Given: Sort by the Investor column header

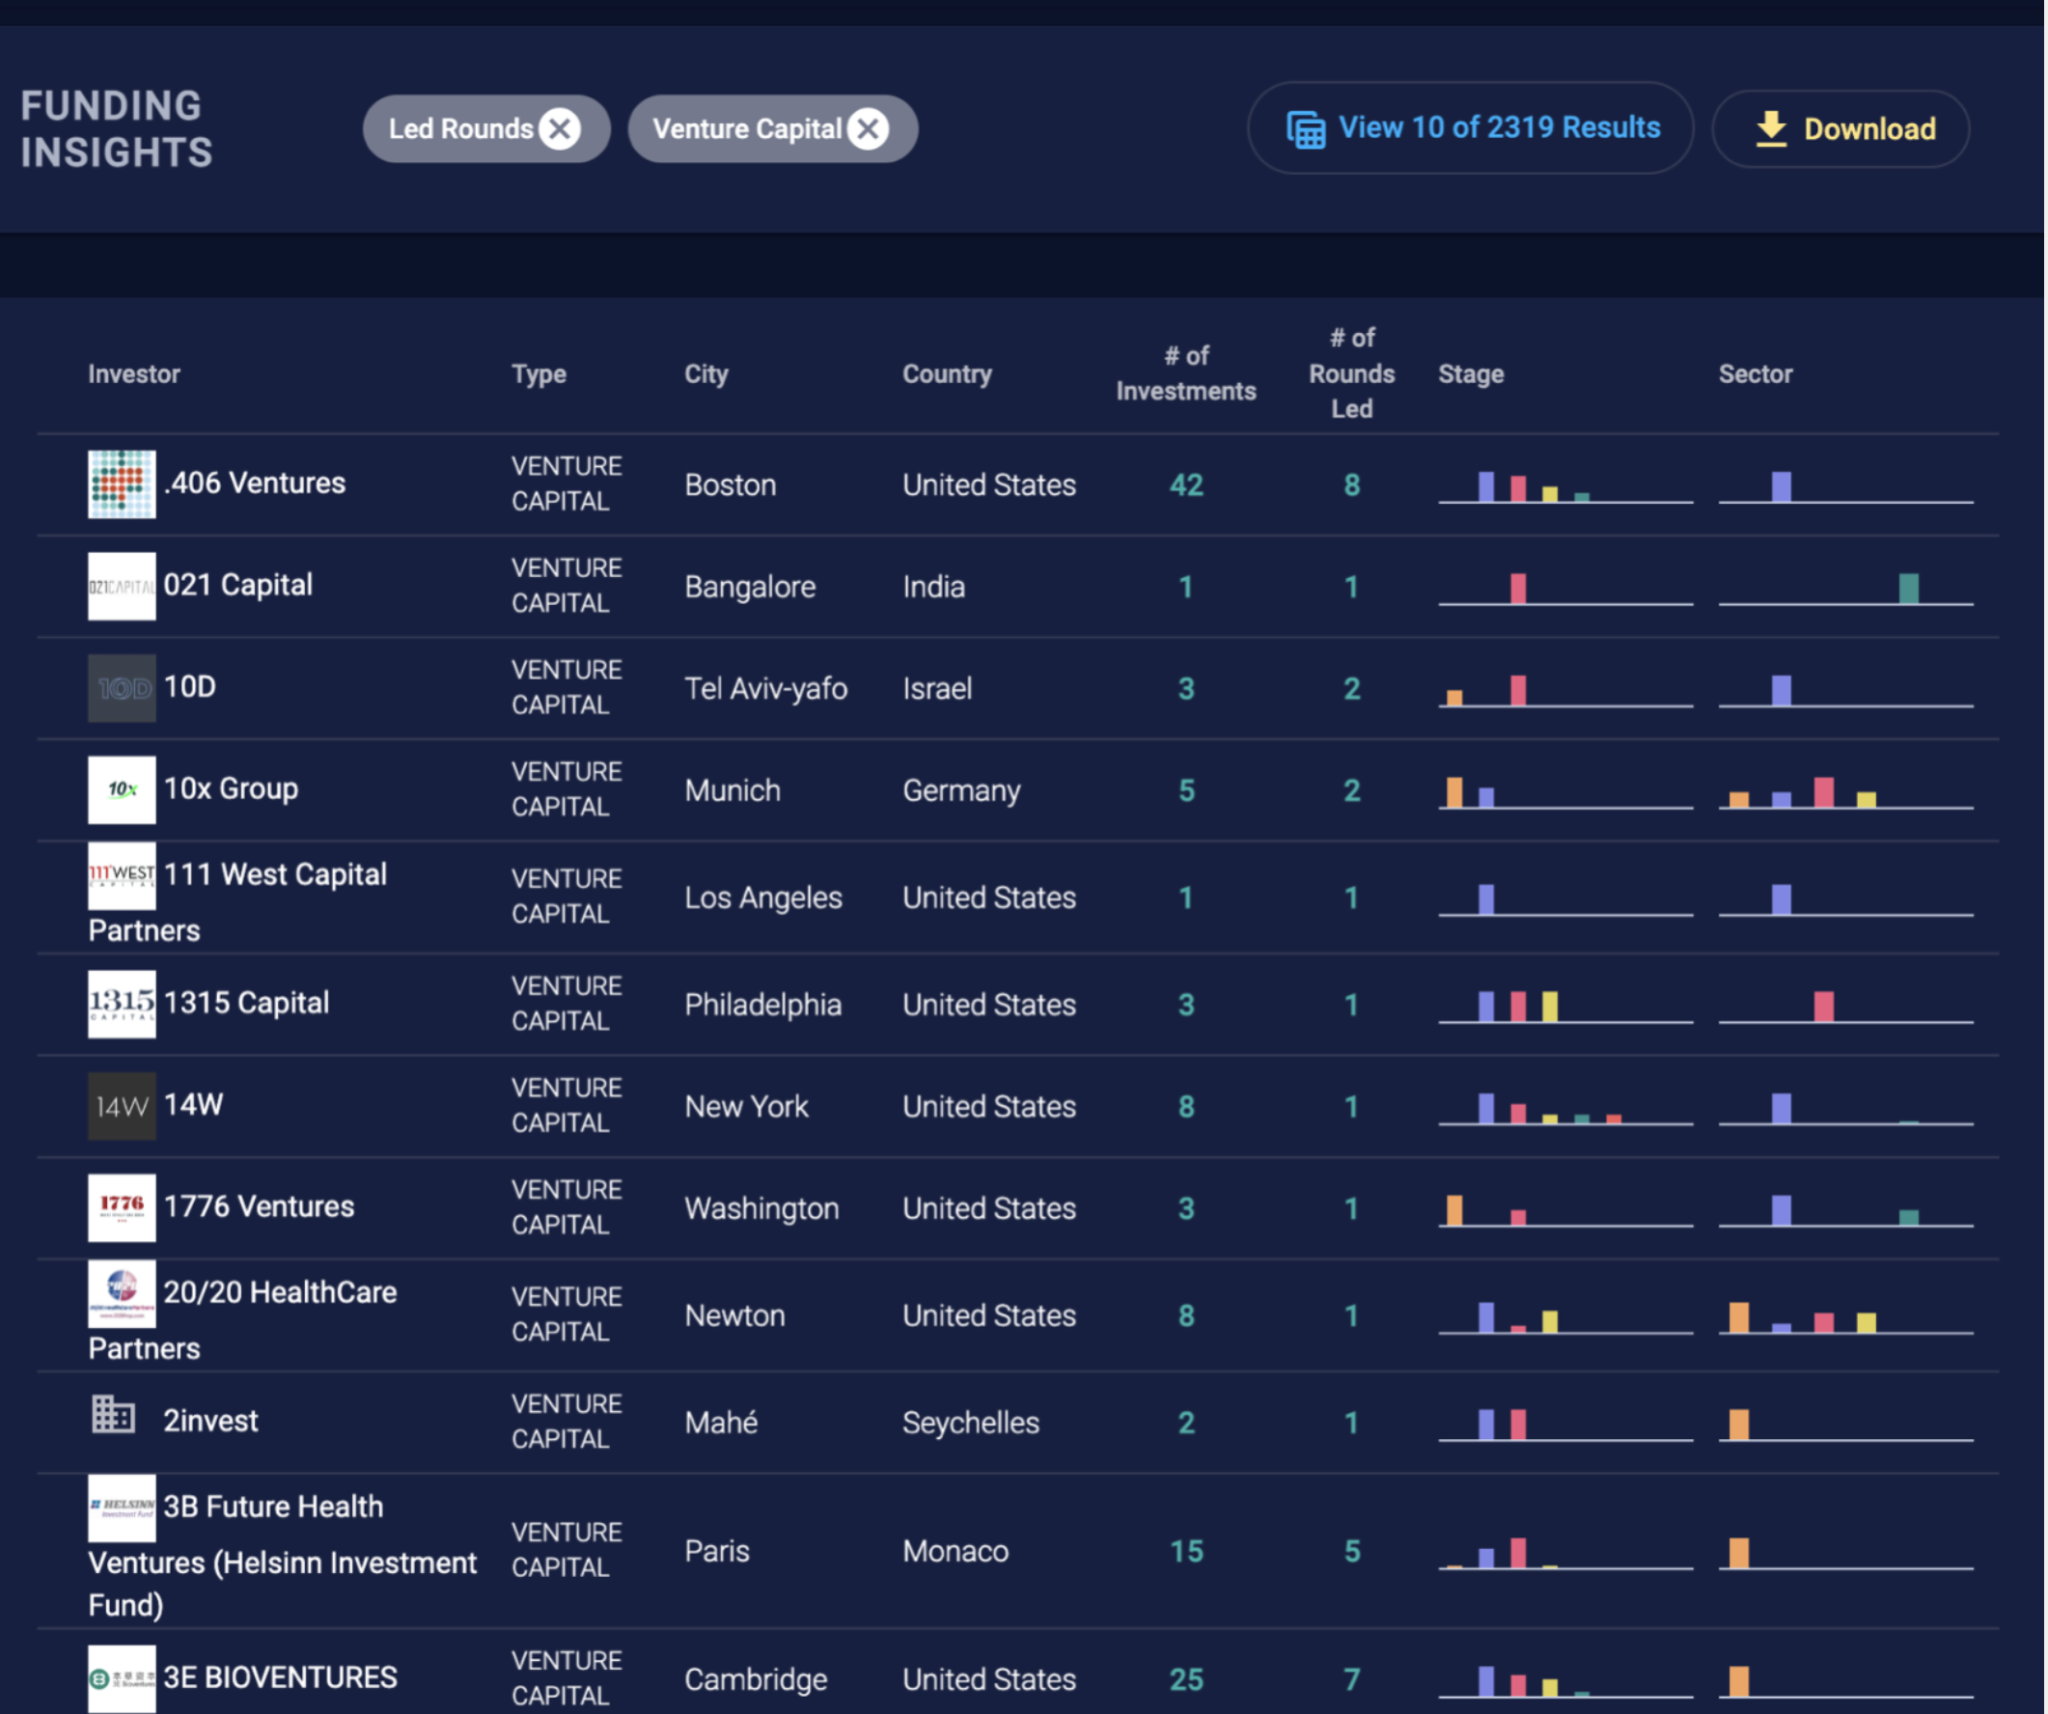Looking at the screenshot, I should point(134,374).
